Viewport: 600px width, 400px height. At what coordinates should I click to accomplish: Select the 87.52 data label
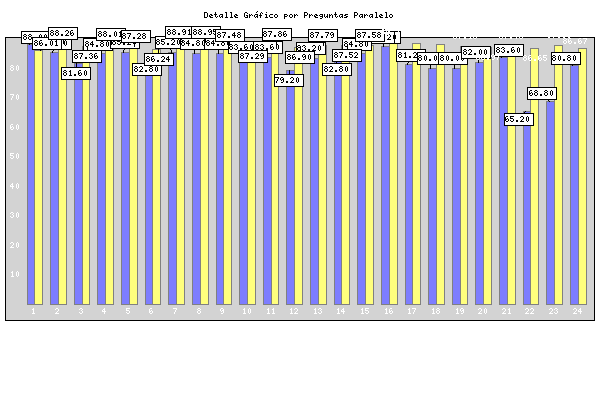point(347,55)
